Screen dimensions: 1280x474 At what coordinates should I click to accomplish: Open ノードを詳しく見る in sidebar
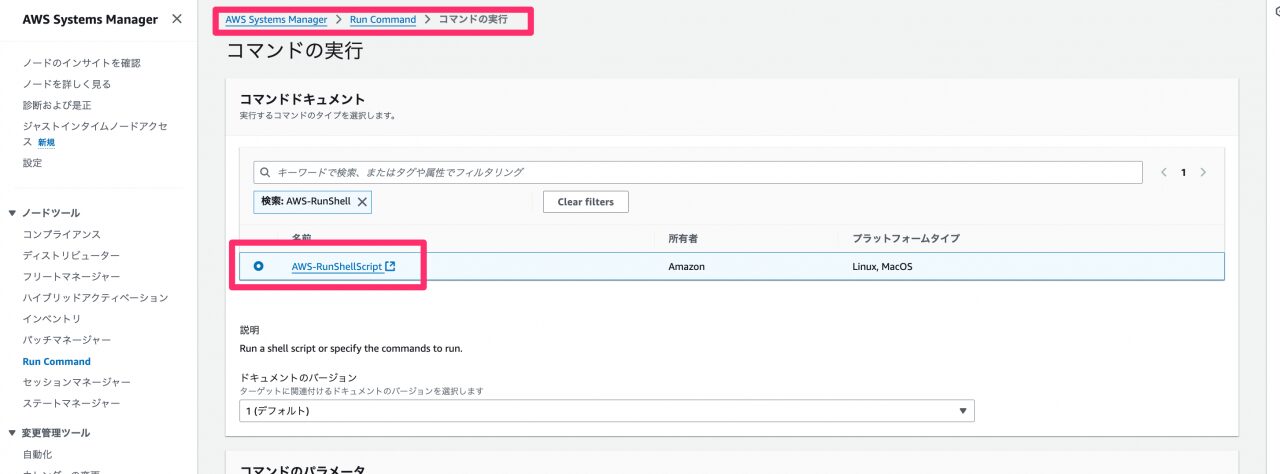(x=67, y=84)
